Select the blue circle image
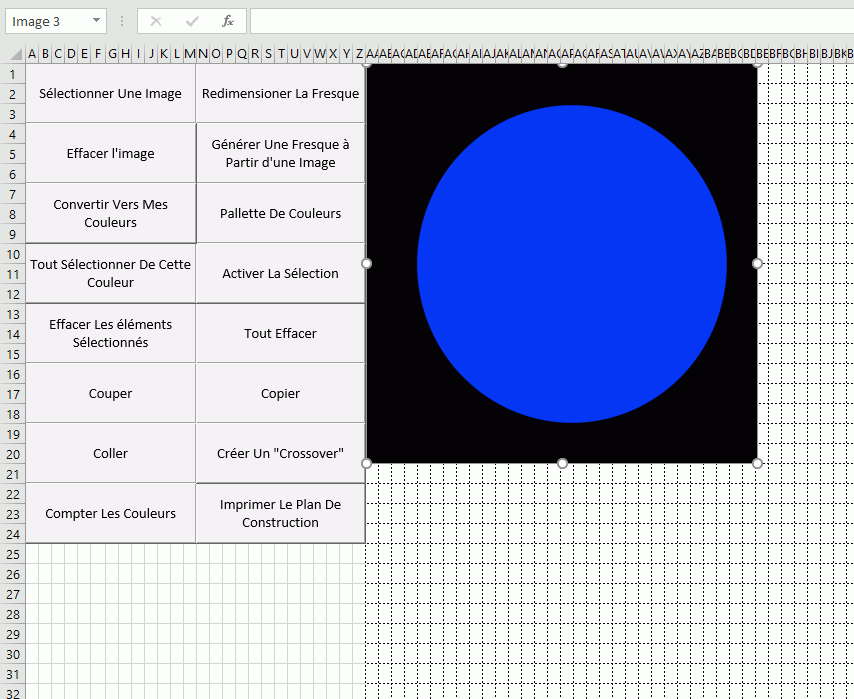854x699 pixels. (571, 264)
